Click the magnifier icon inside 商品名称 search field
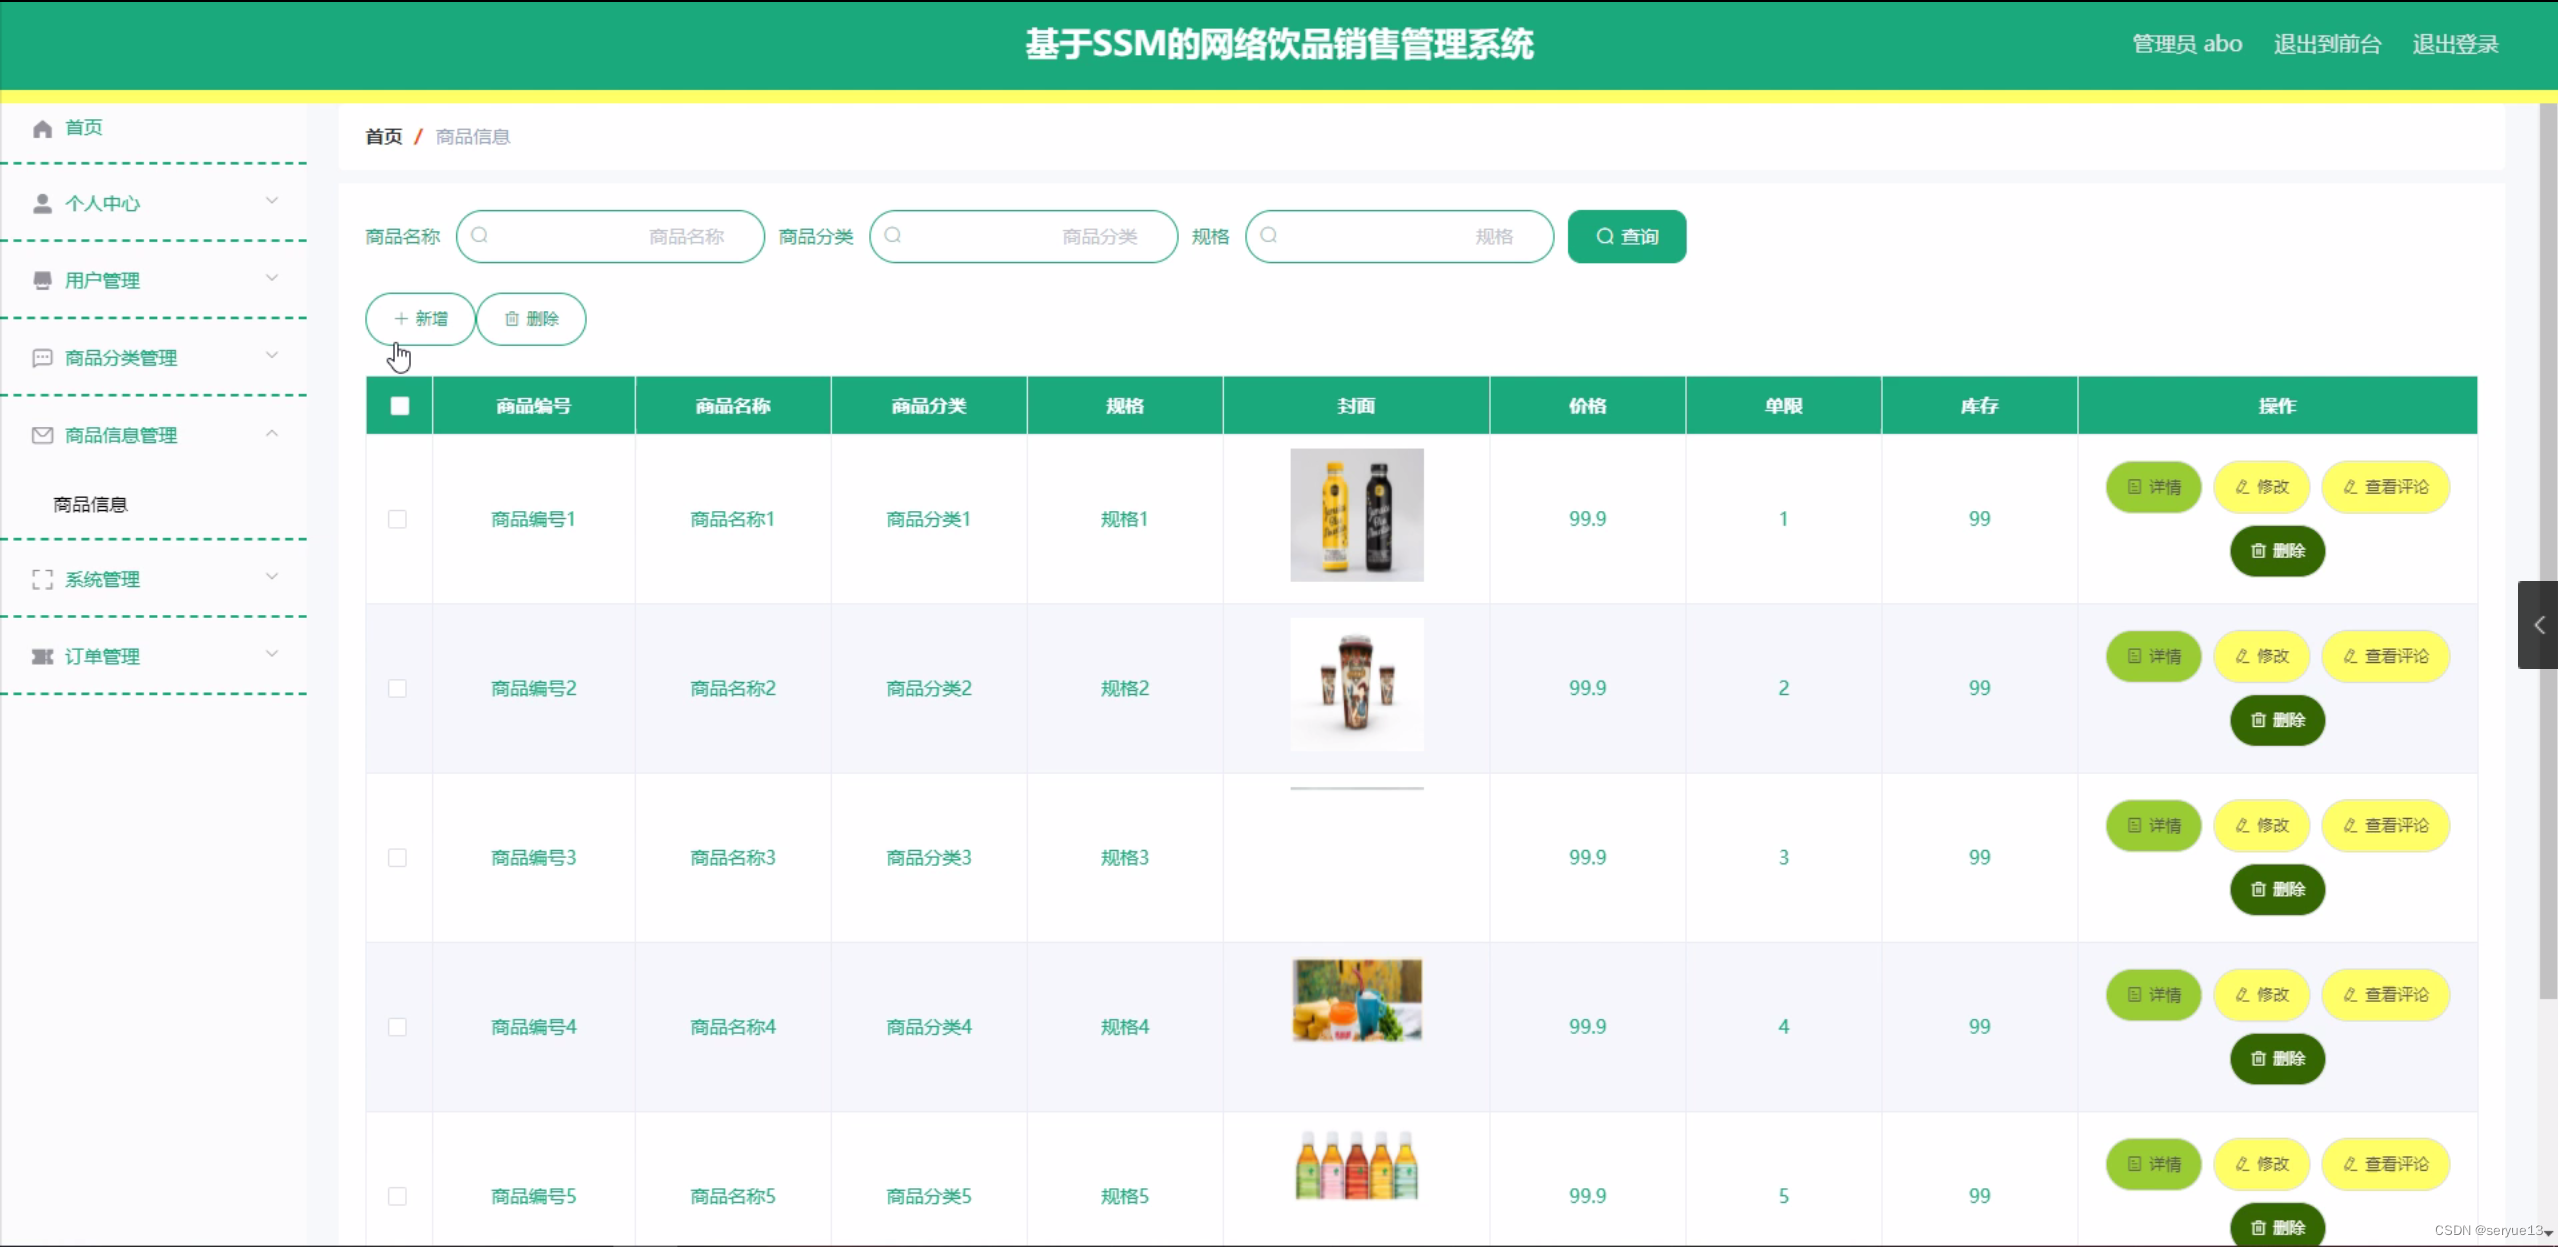This screenshot has width=2558, height=1247. (x=481, y=236)
